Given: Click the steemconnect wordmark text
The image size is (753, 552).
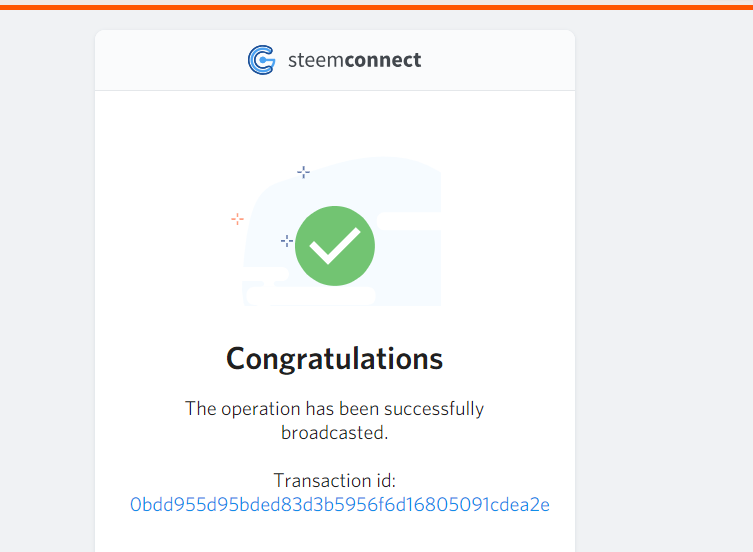Looking at the screenshot, I should pyautogui.click(x=354, y=60).
